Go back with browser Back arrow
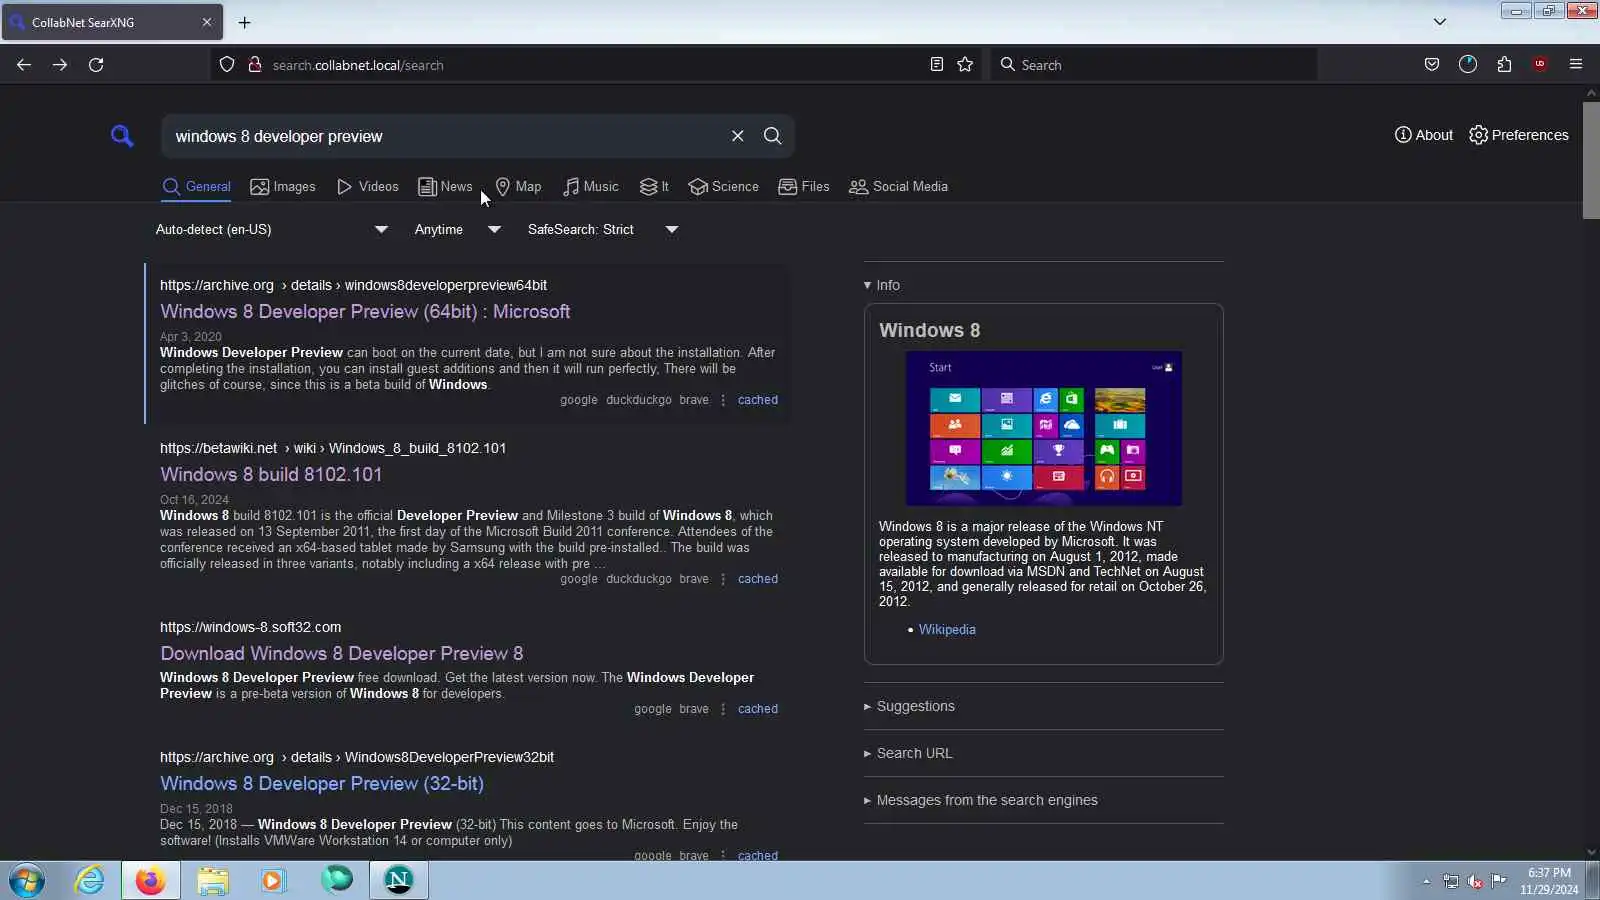This screenshot has width=1600, height=900. click(x=24, y=65)
